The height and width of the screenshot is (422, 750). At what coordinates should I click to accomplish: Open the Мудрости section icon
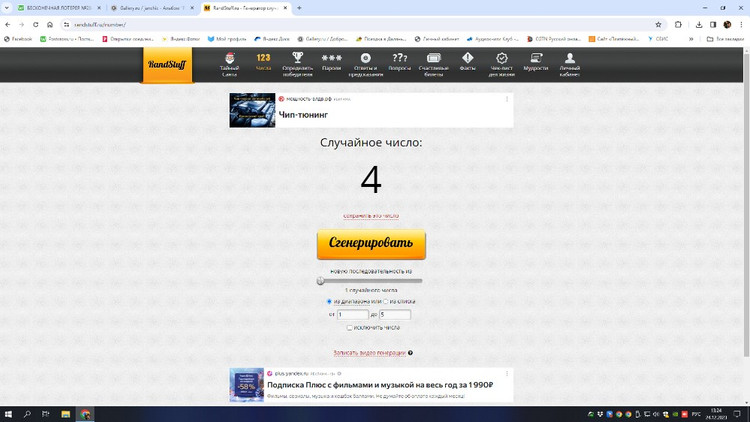536,59
